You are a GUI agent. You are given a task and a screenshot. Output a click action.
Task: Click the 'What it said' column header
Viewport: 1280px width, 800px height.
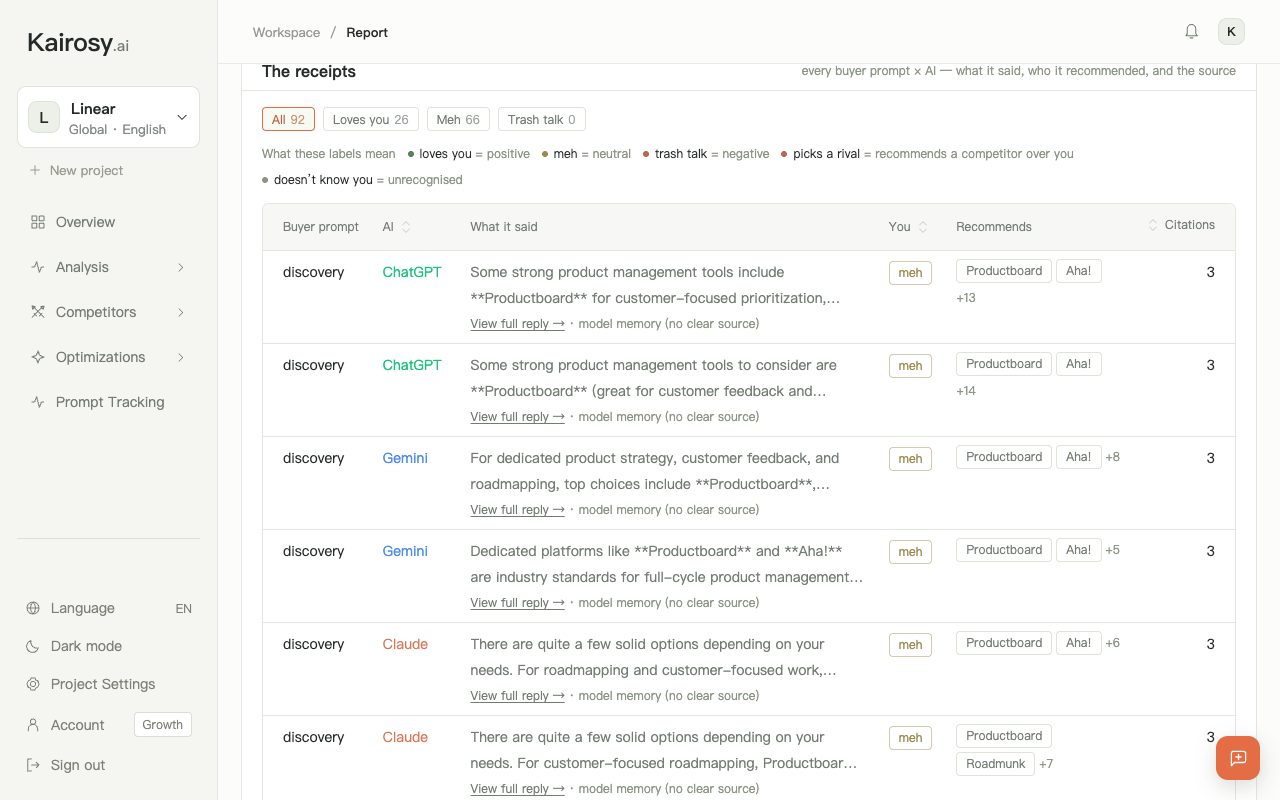pos(504,227)
